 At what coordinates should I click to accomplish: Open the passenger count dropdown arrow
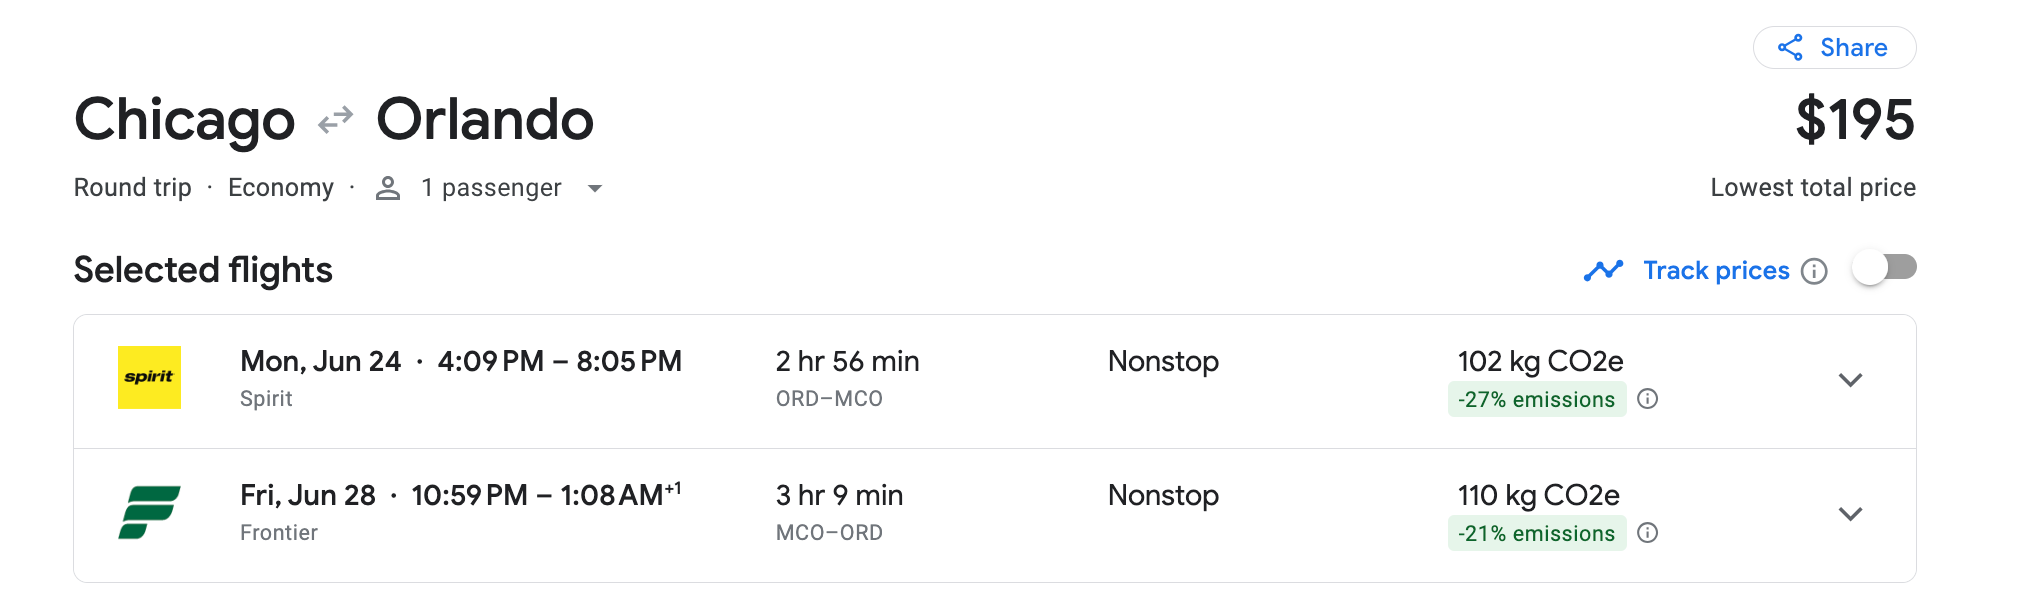[595, 188]
